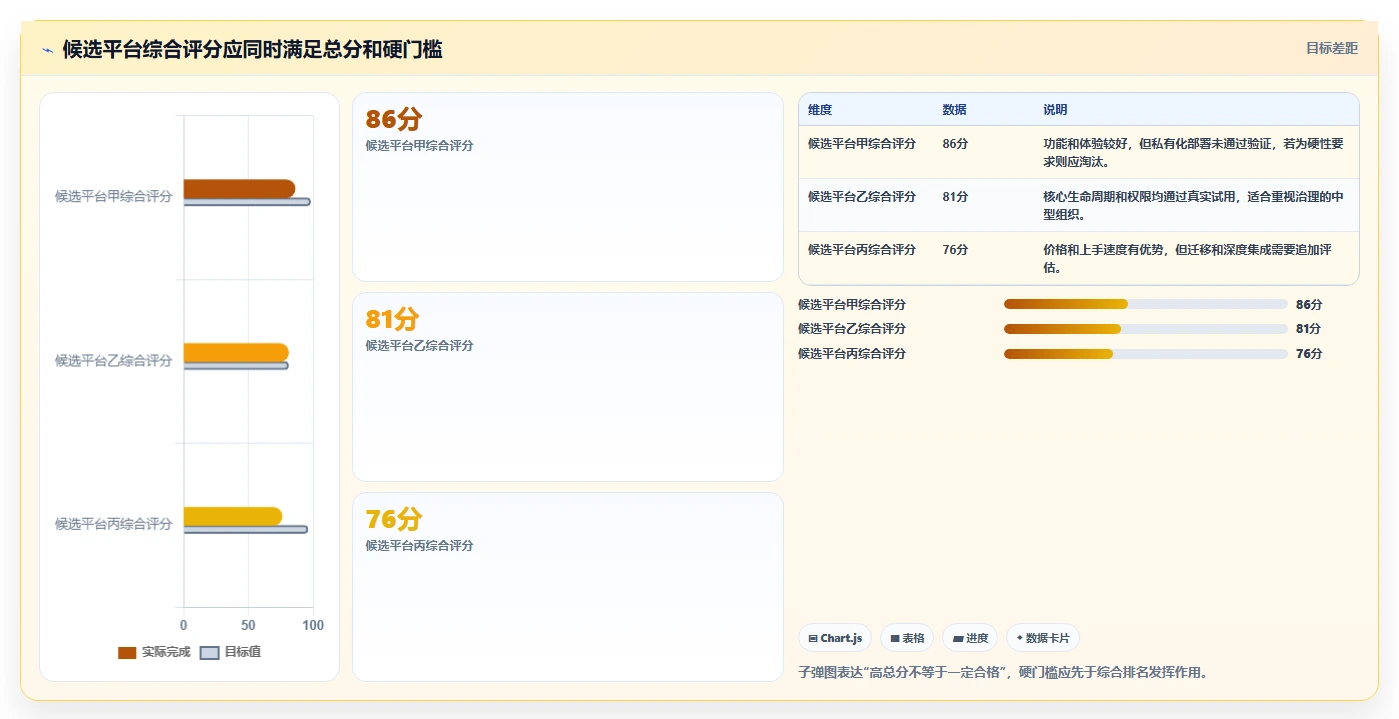The image size is (1399, 719).
Task: Click the gray target bar for 候选平台甲
Action: [x=247, y=202]
